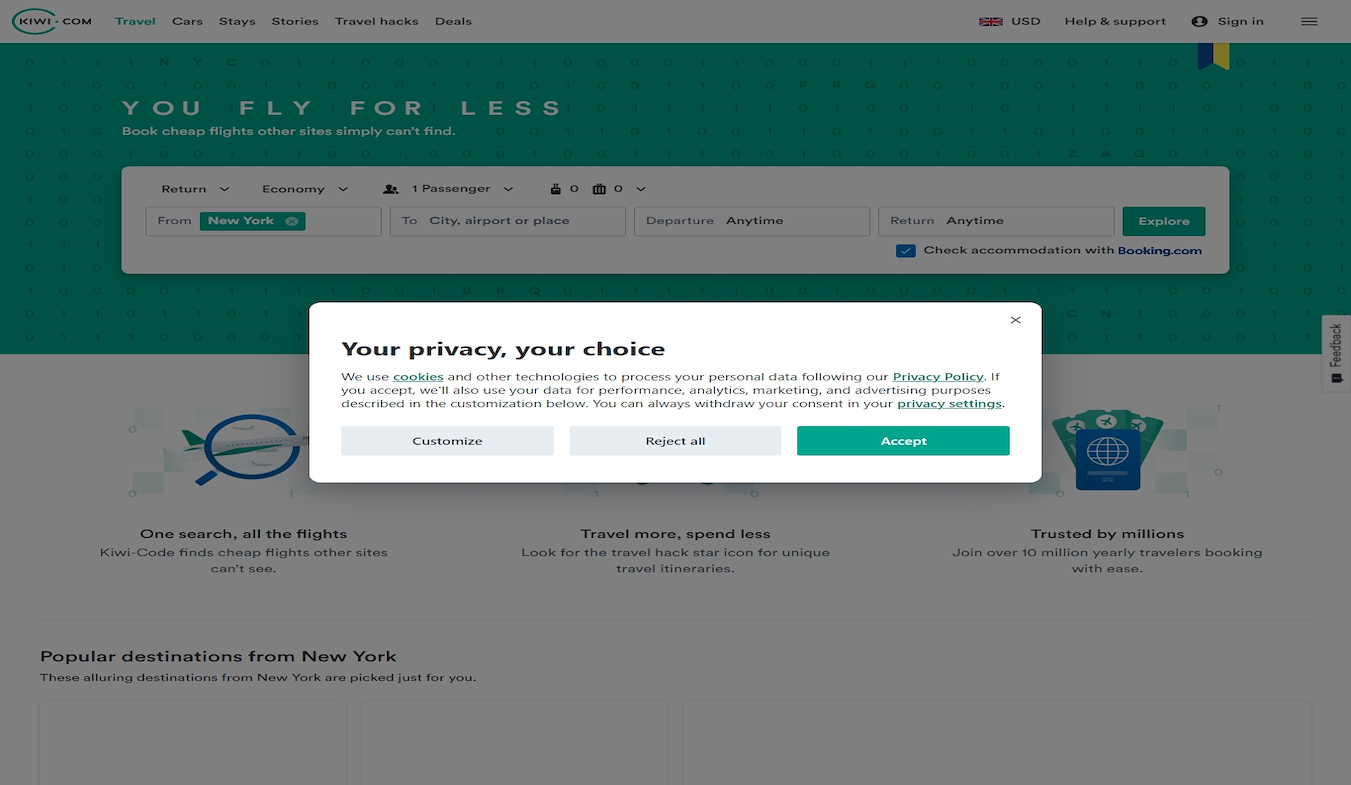The width and height of the screenshot is (1351, 785).
Task: Click the Ukraine ribbon badge
Action: pos(1213,56)
